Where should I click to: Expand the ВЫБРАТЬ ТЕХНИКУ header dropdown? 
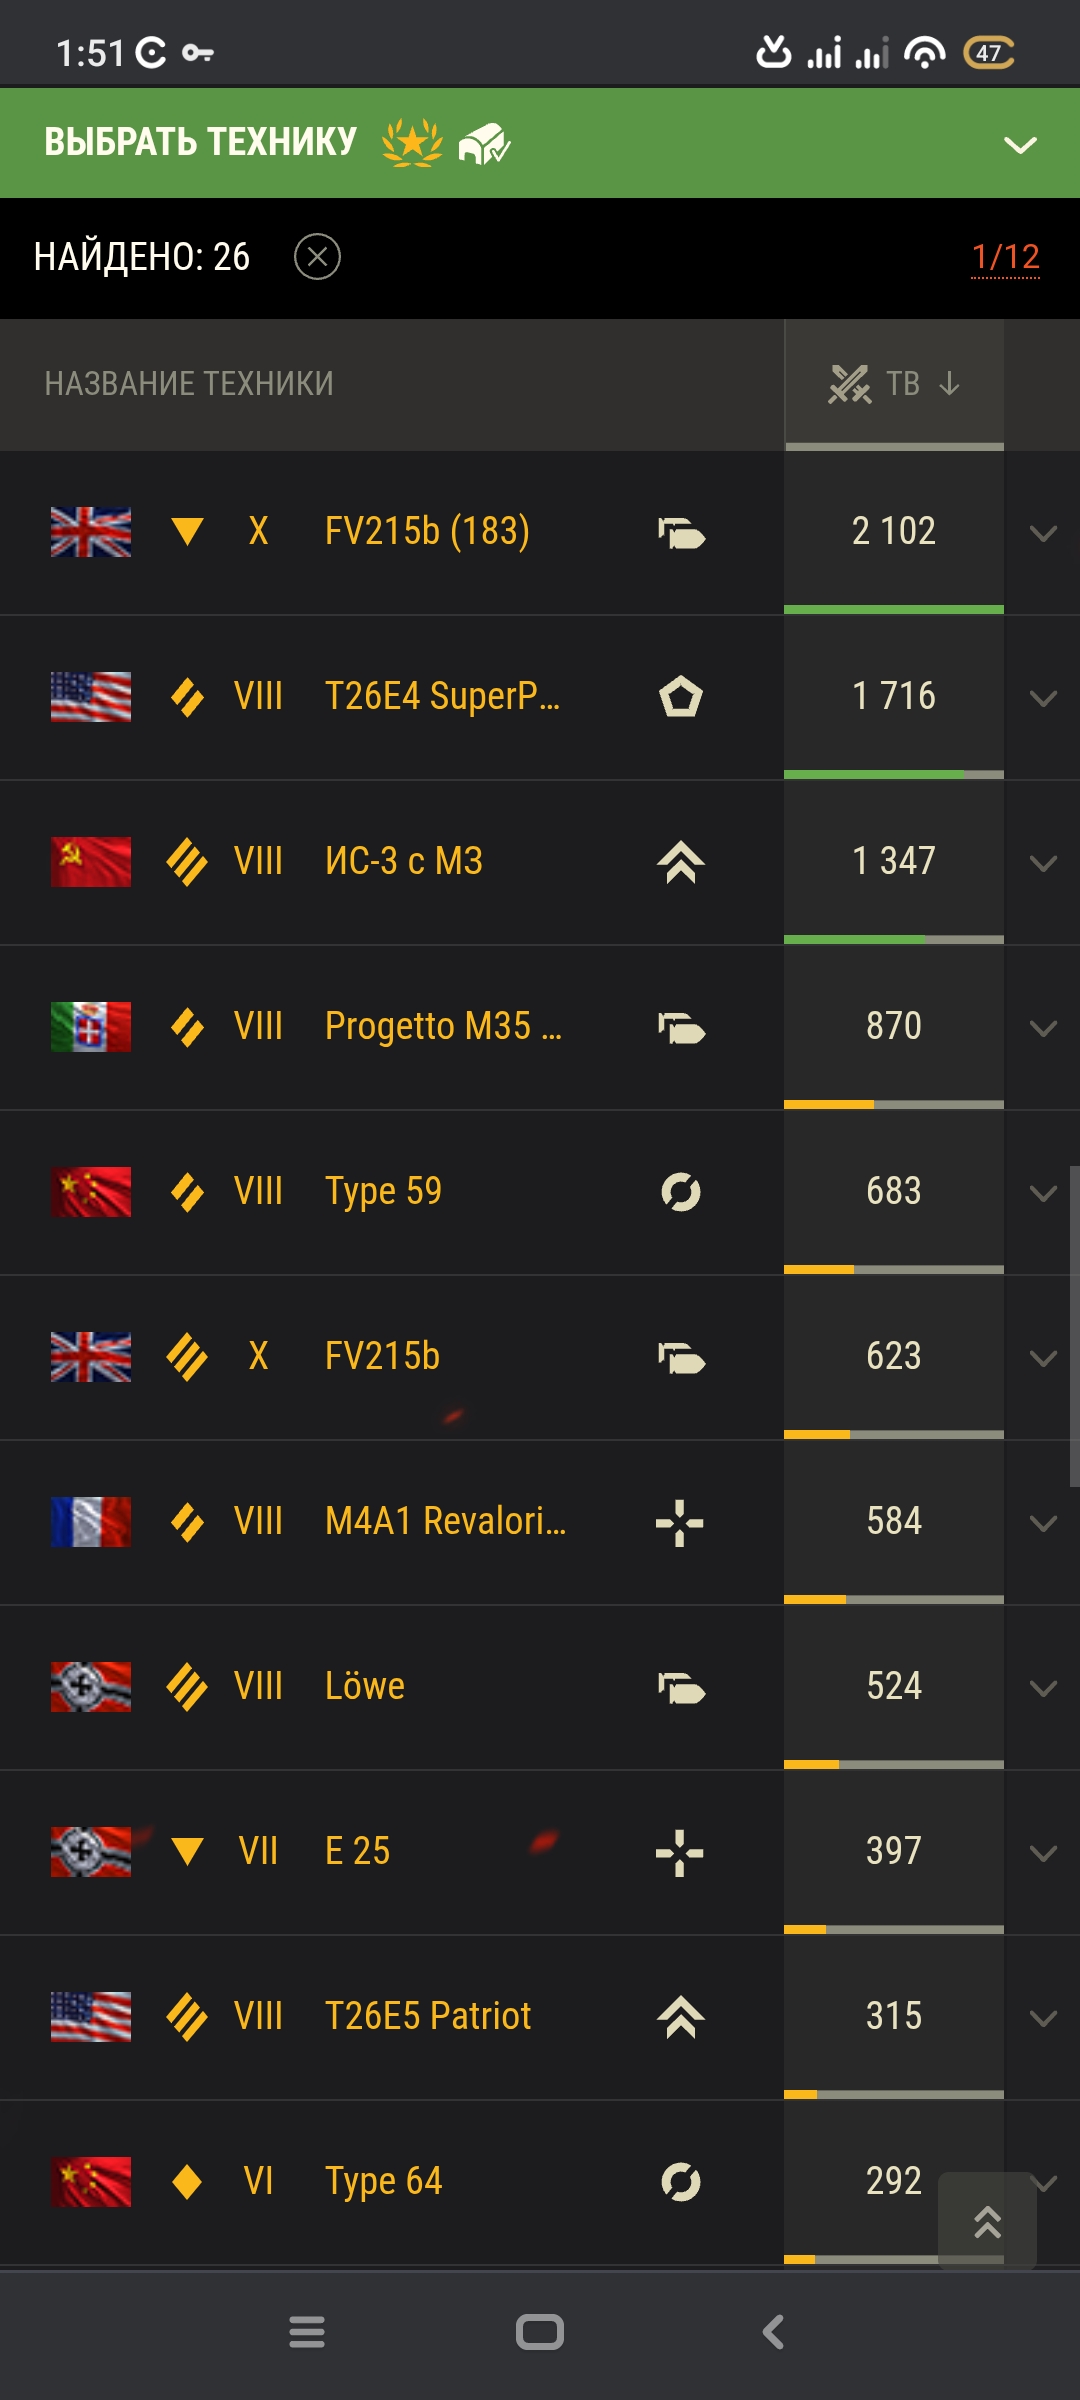1020,145
